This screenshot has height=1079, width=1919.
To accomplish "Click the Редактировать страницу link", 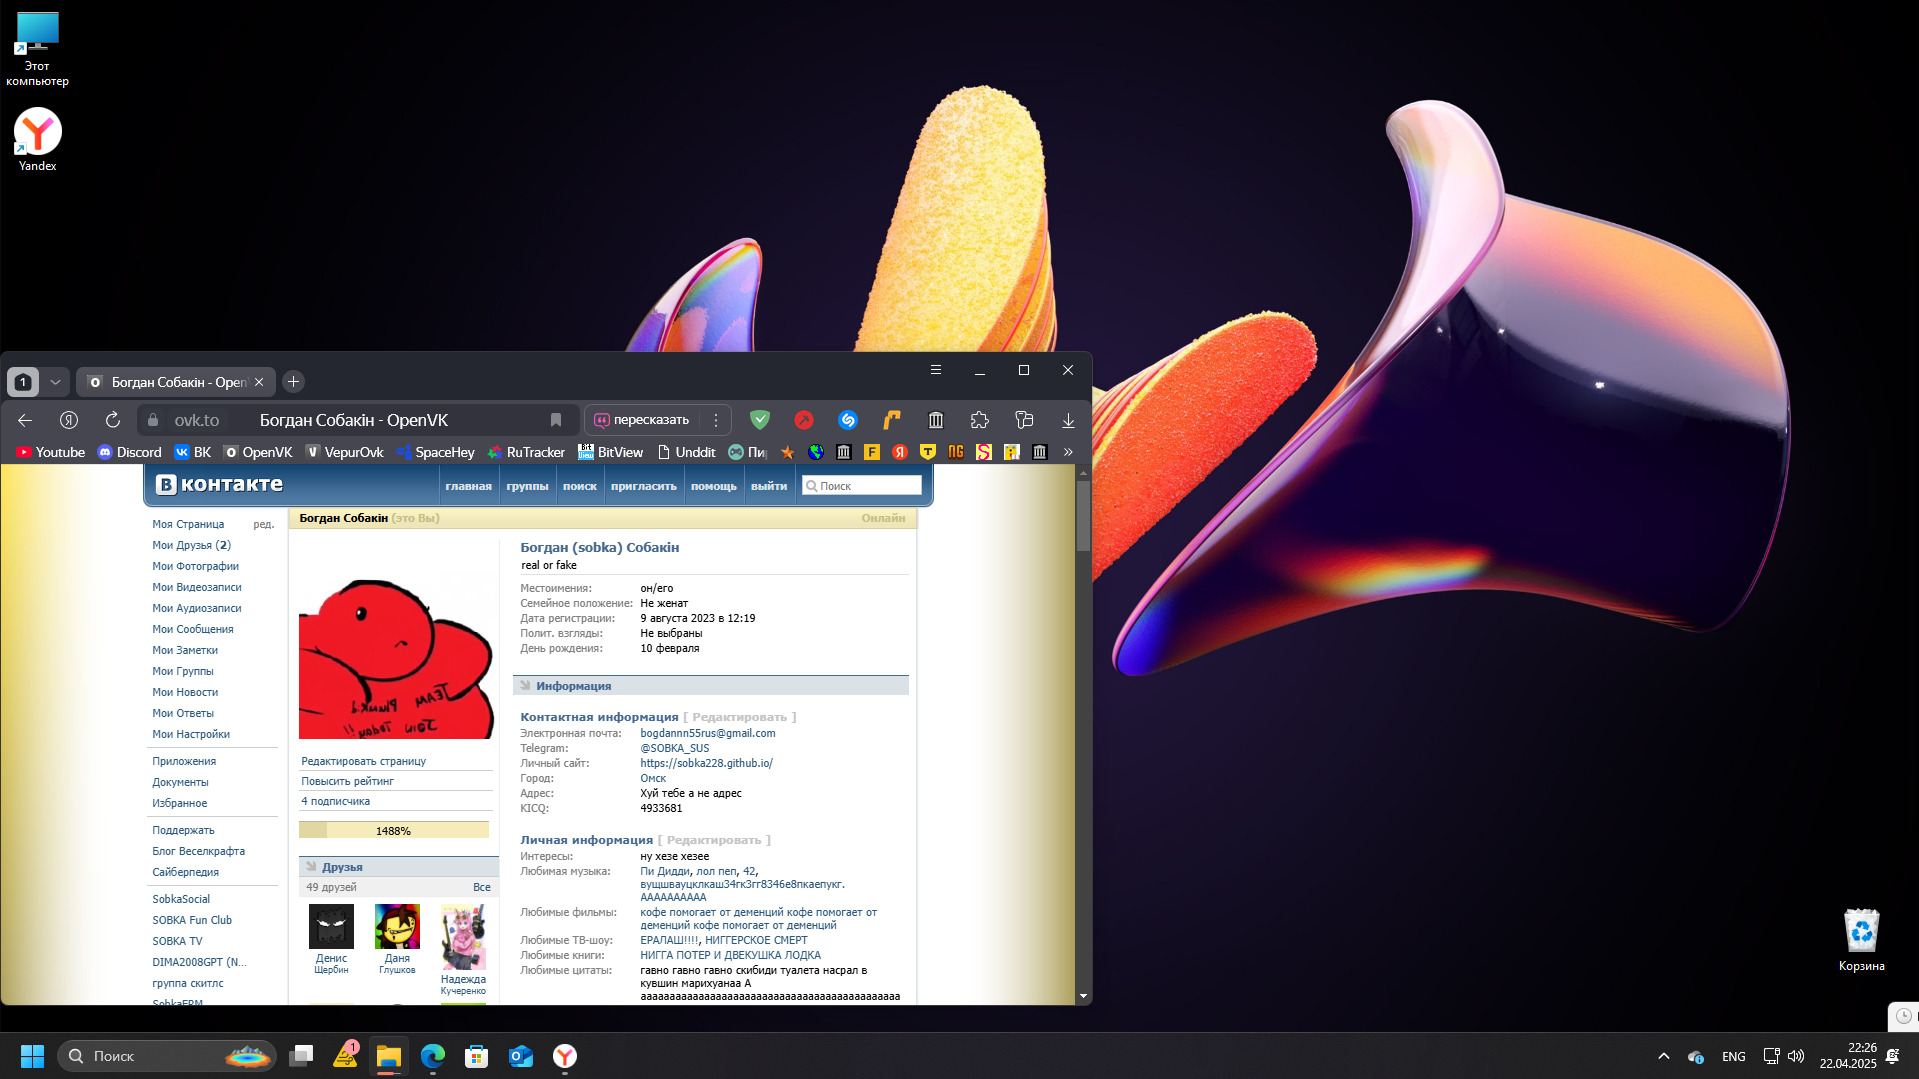I will point(364,761).
